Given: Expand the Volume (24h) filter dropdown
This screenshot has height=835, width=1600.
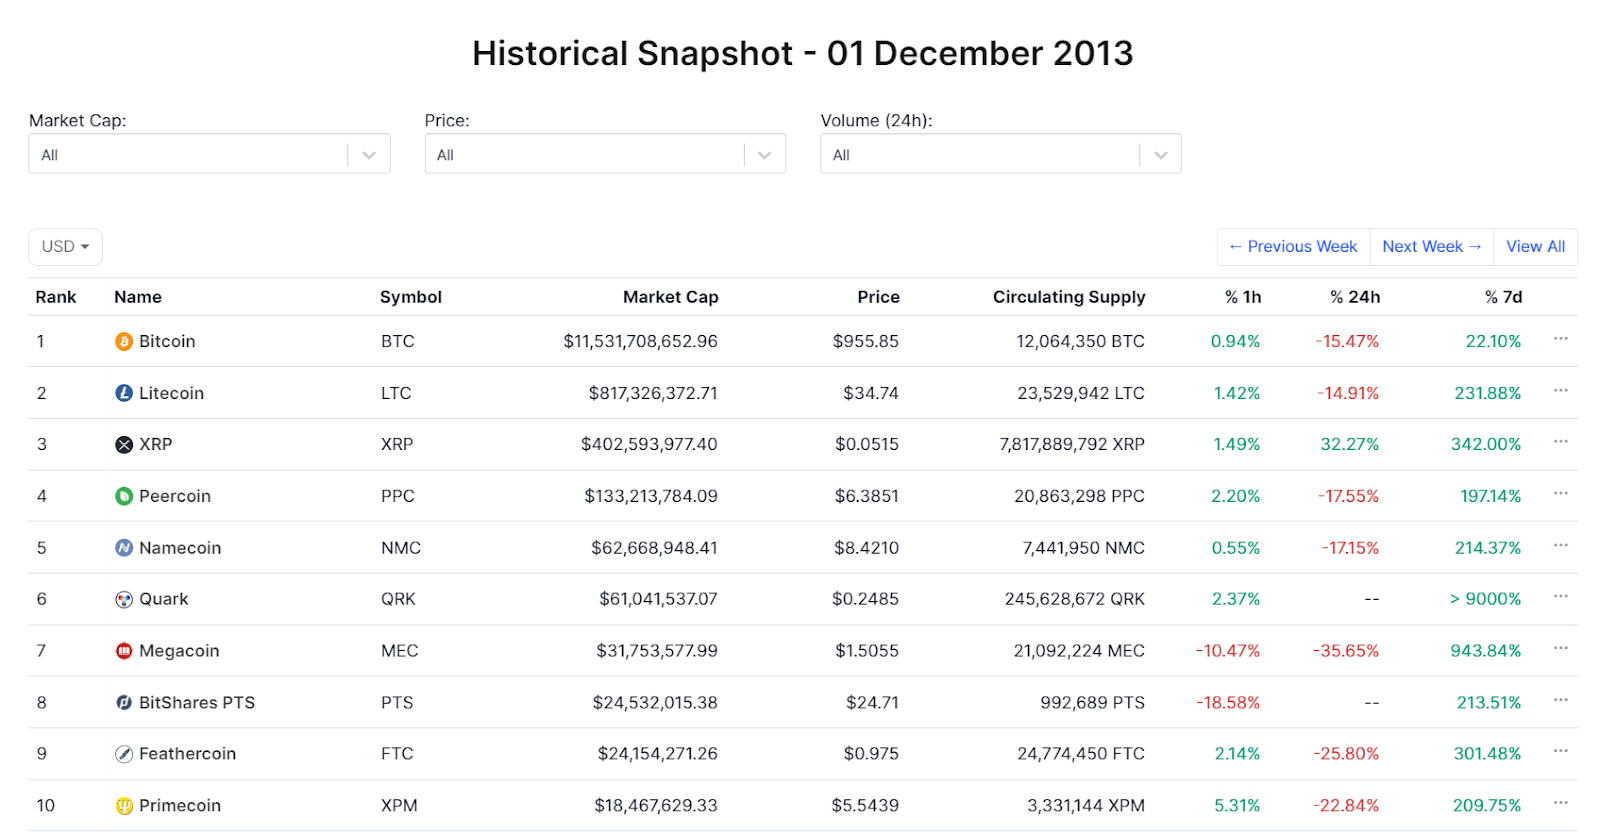Looking at the screenshot, I should [x=1161, y=155].
